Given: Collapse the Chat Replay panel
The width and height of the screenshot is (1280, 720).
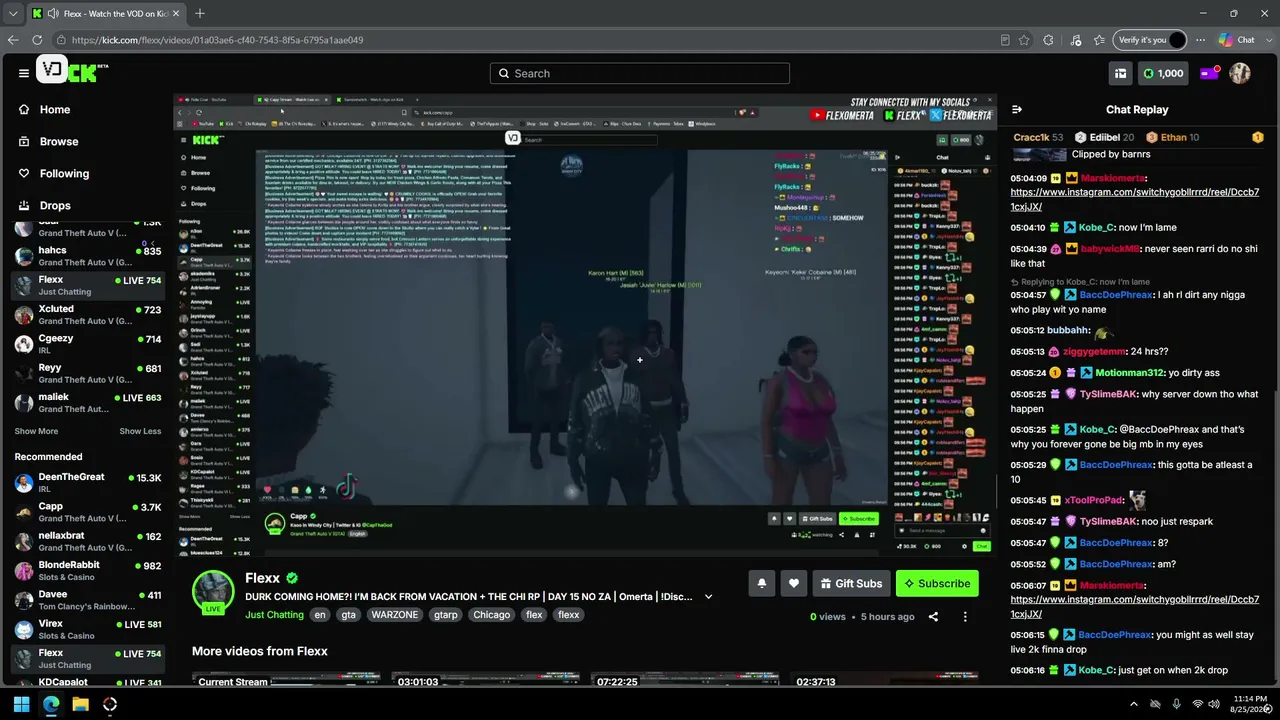Looking at the screenshot, I should pos(1017,110).
